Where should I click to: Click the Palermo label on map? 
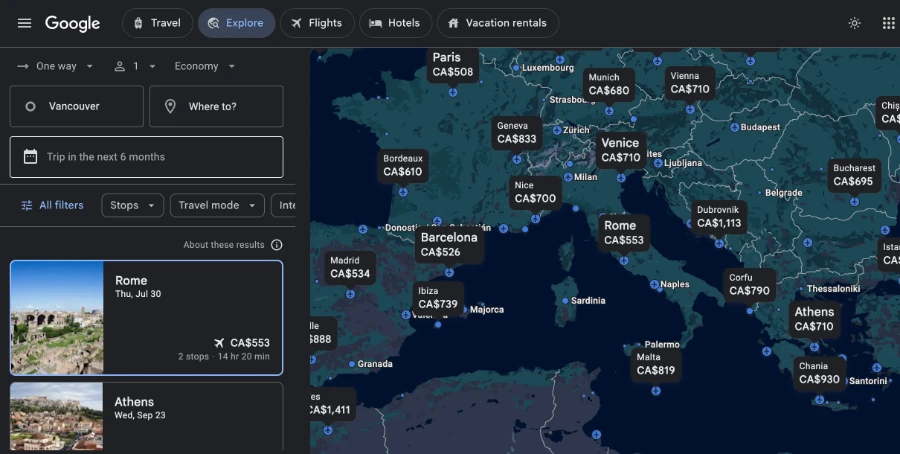click(x=662, y=345)
